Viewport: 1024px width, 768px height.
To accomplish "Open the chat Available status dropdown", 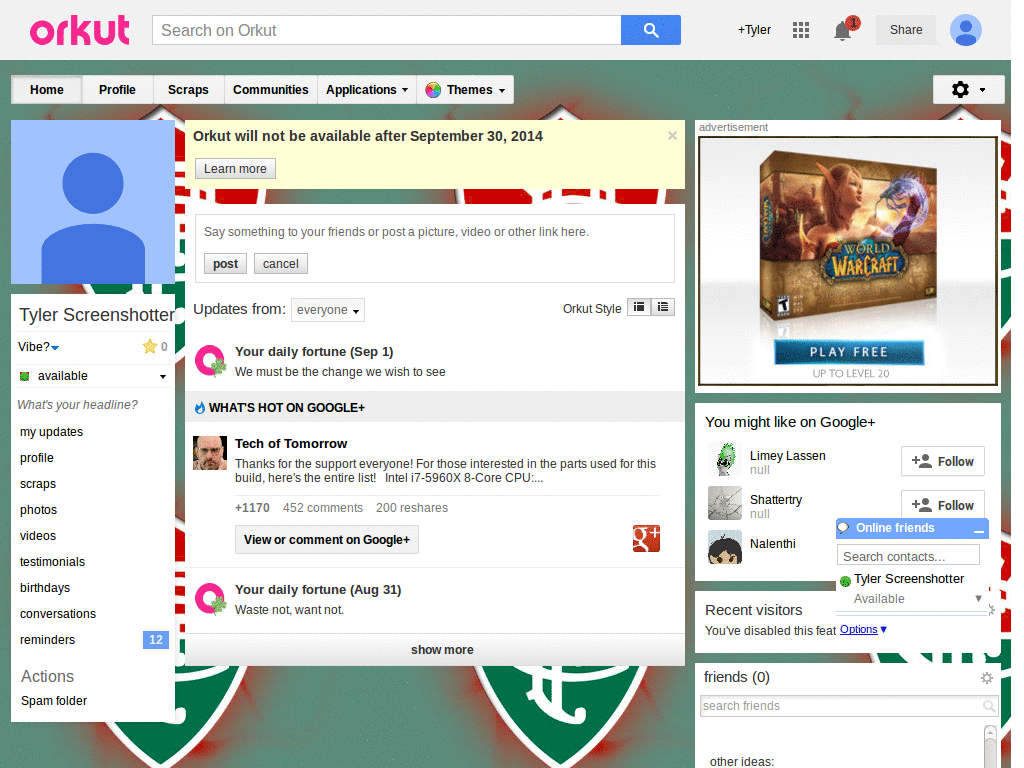I will coord(978,599).
